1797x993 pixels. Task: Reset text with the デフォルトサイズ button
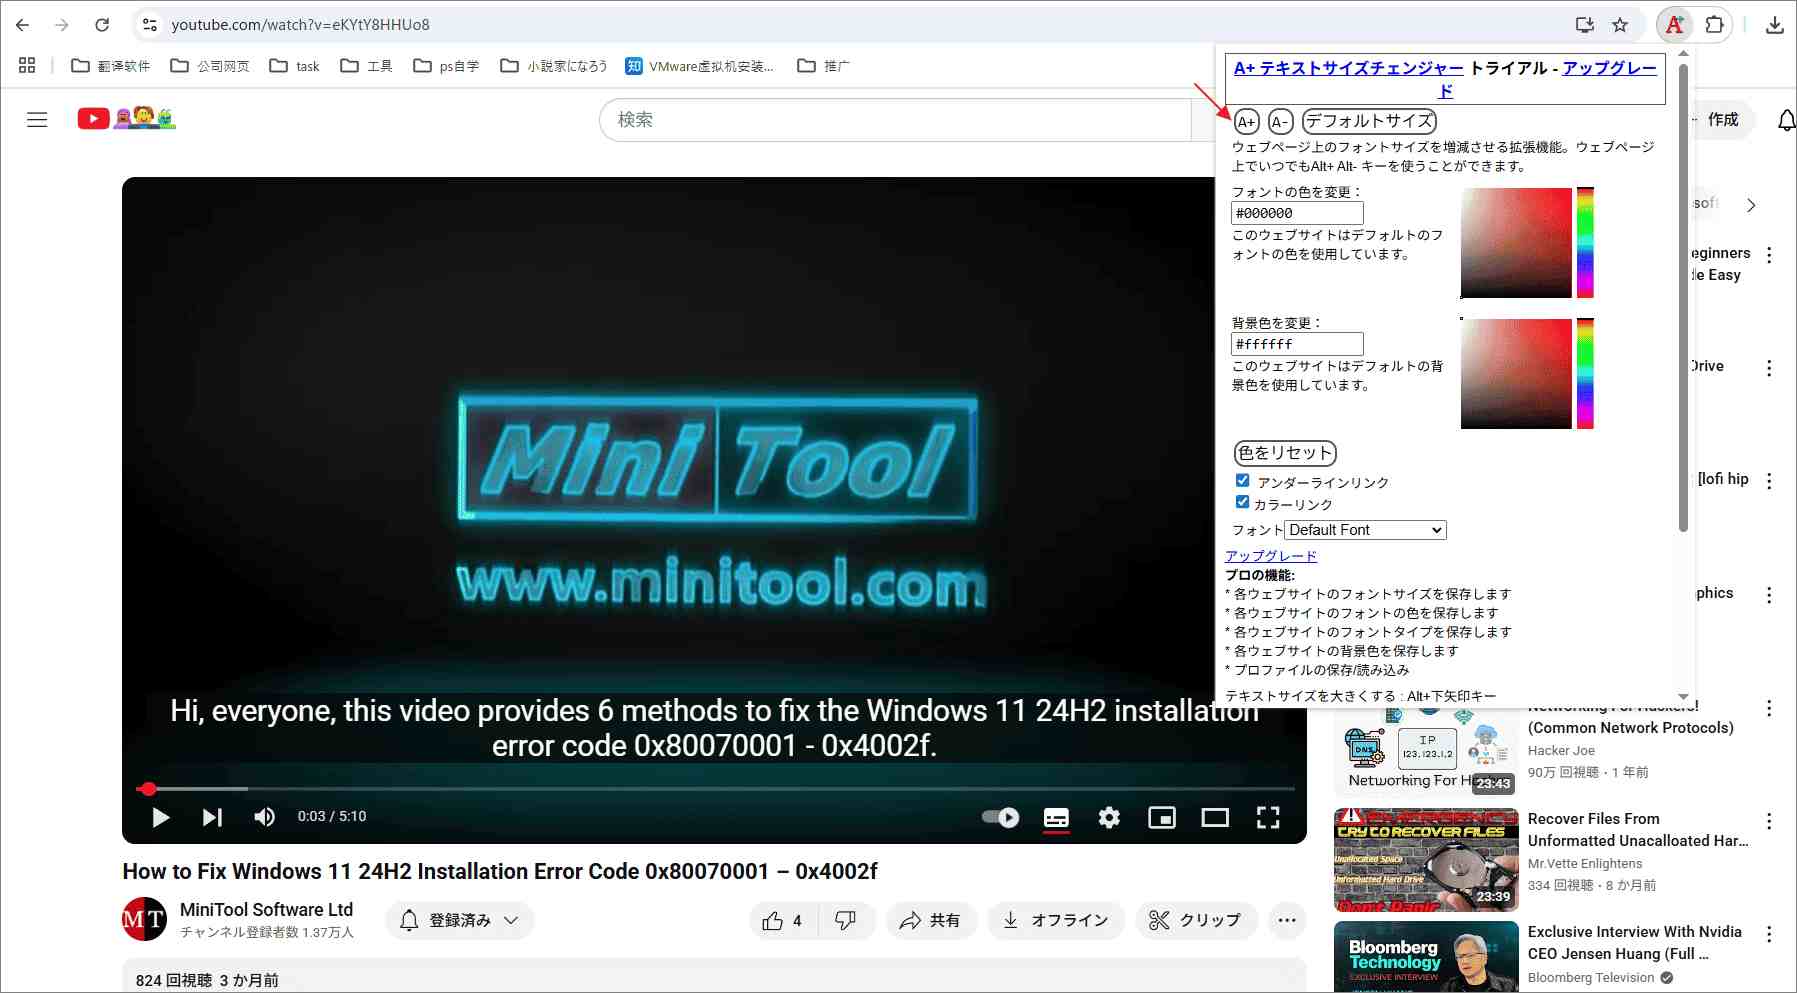click(1369, 122)
